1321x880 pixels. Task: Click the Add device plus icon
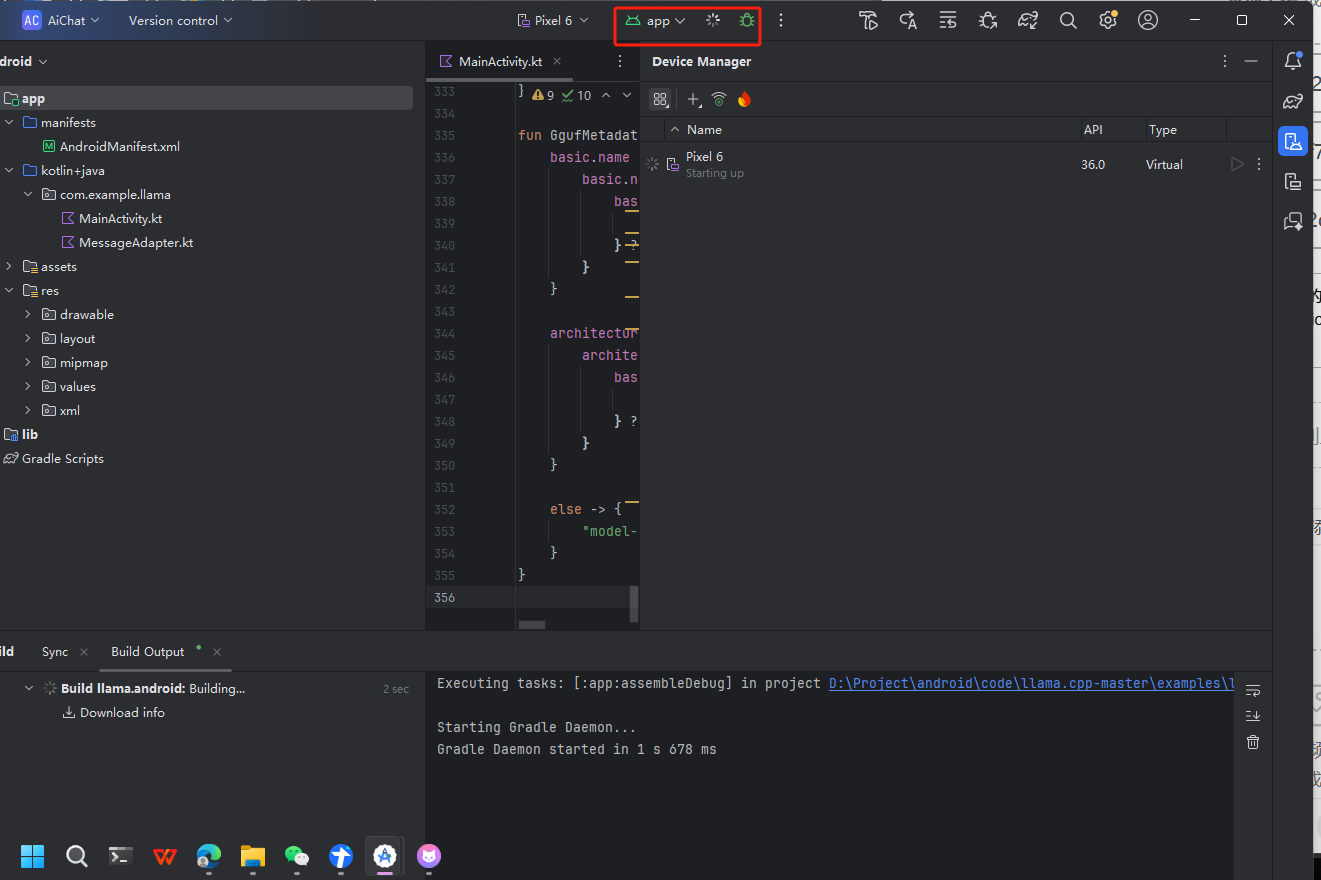[x=693, y=99]
